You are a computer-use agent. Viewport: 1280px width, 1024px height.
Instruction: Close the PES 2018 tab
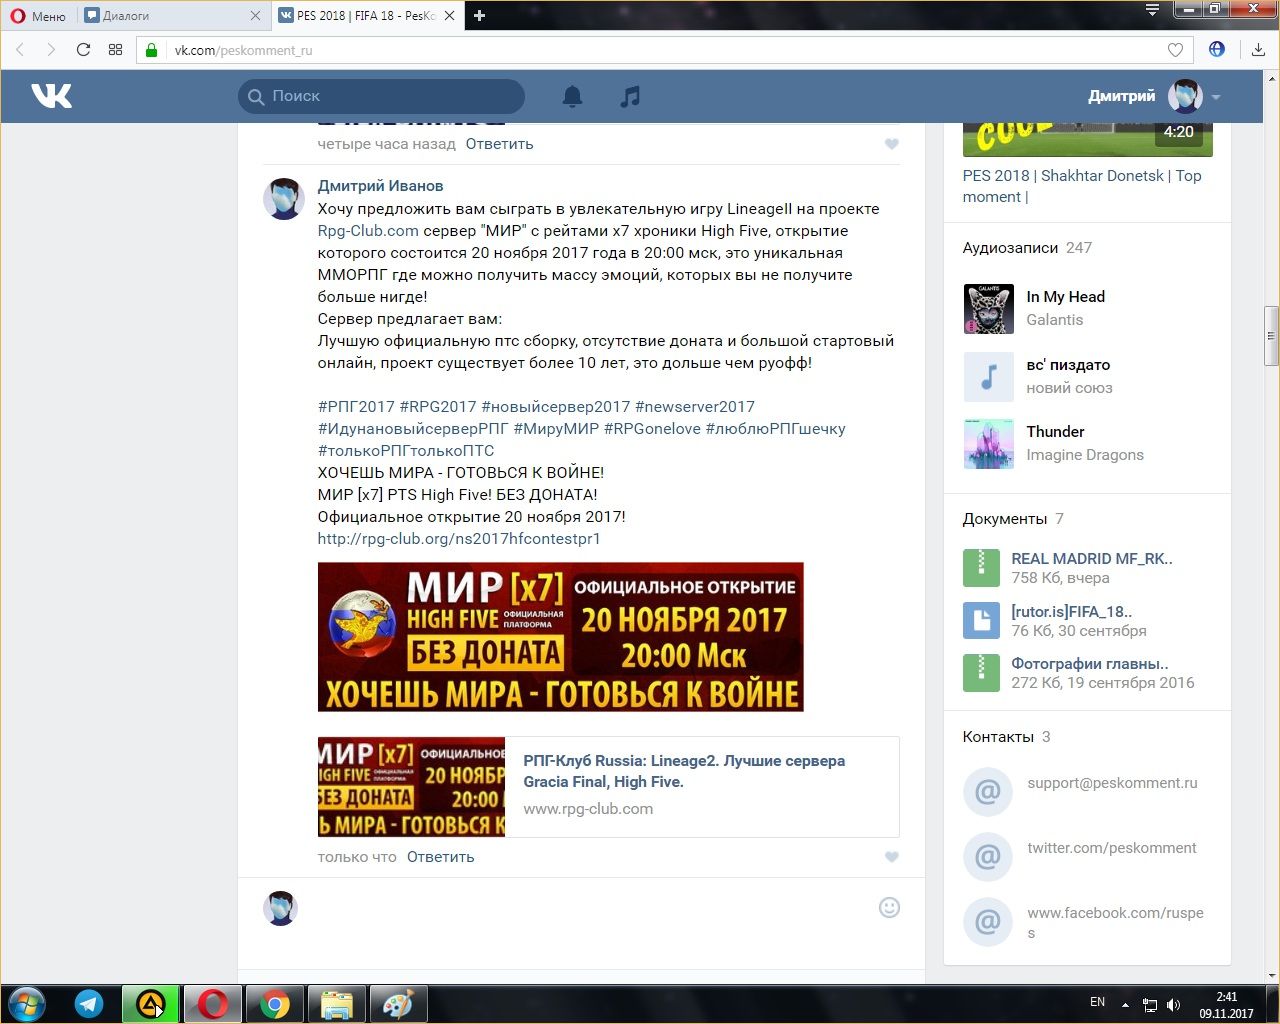click(449, 15)
